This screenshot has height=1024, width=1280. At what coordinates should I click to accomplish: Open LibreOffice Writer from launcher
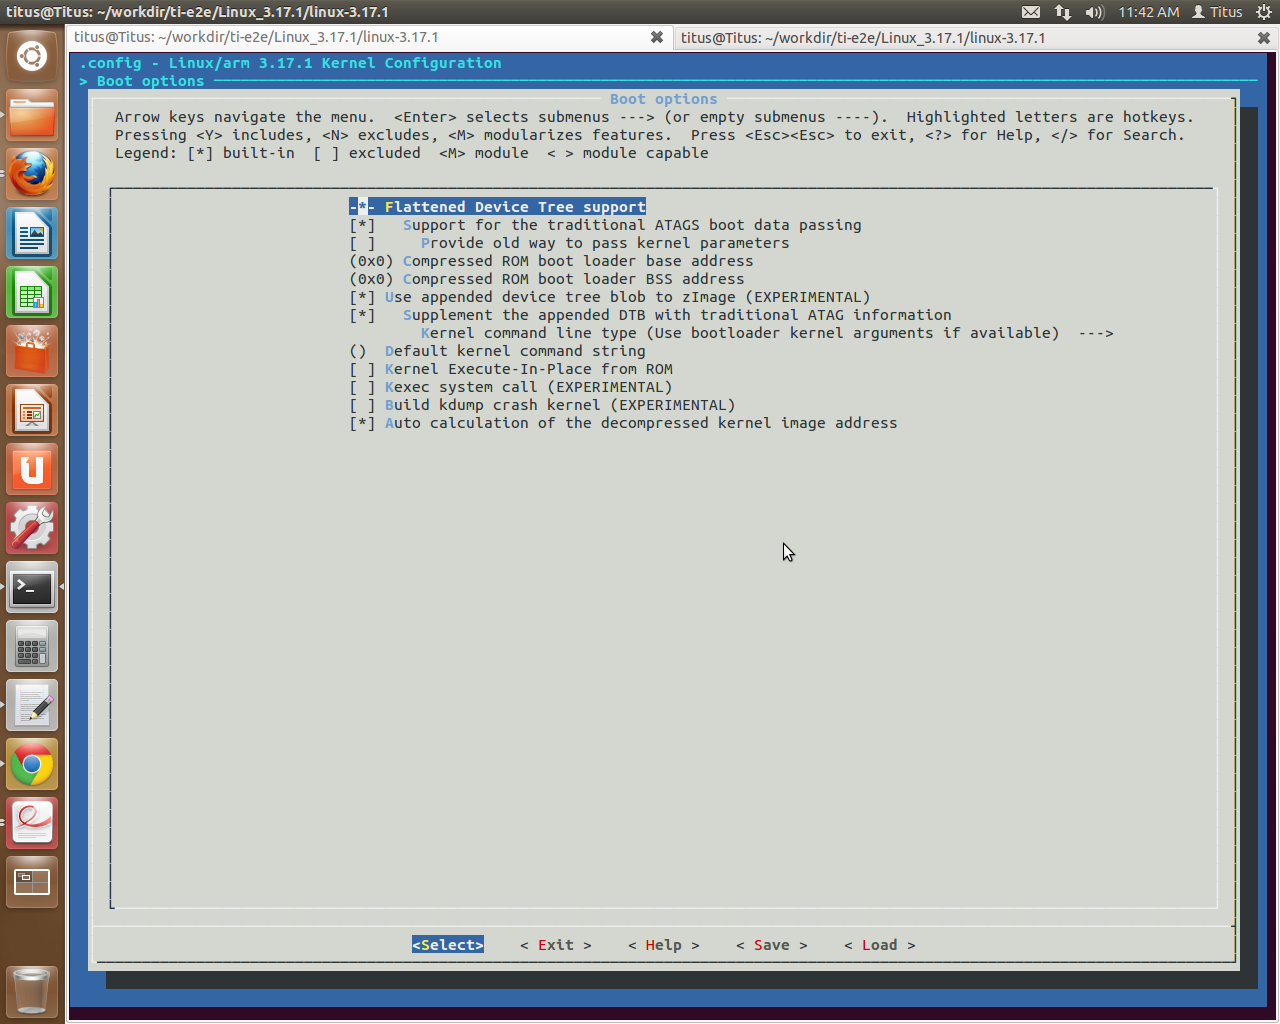[x=32, y=234]
